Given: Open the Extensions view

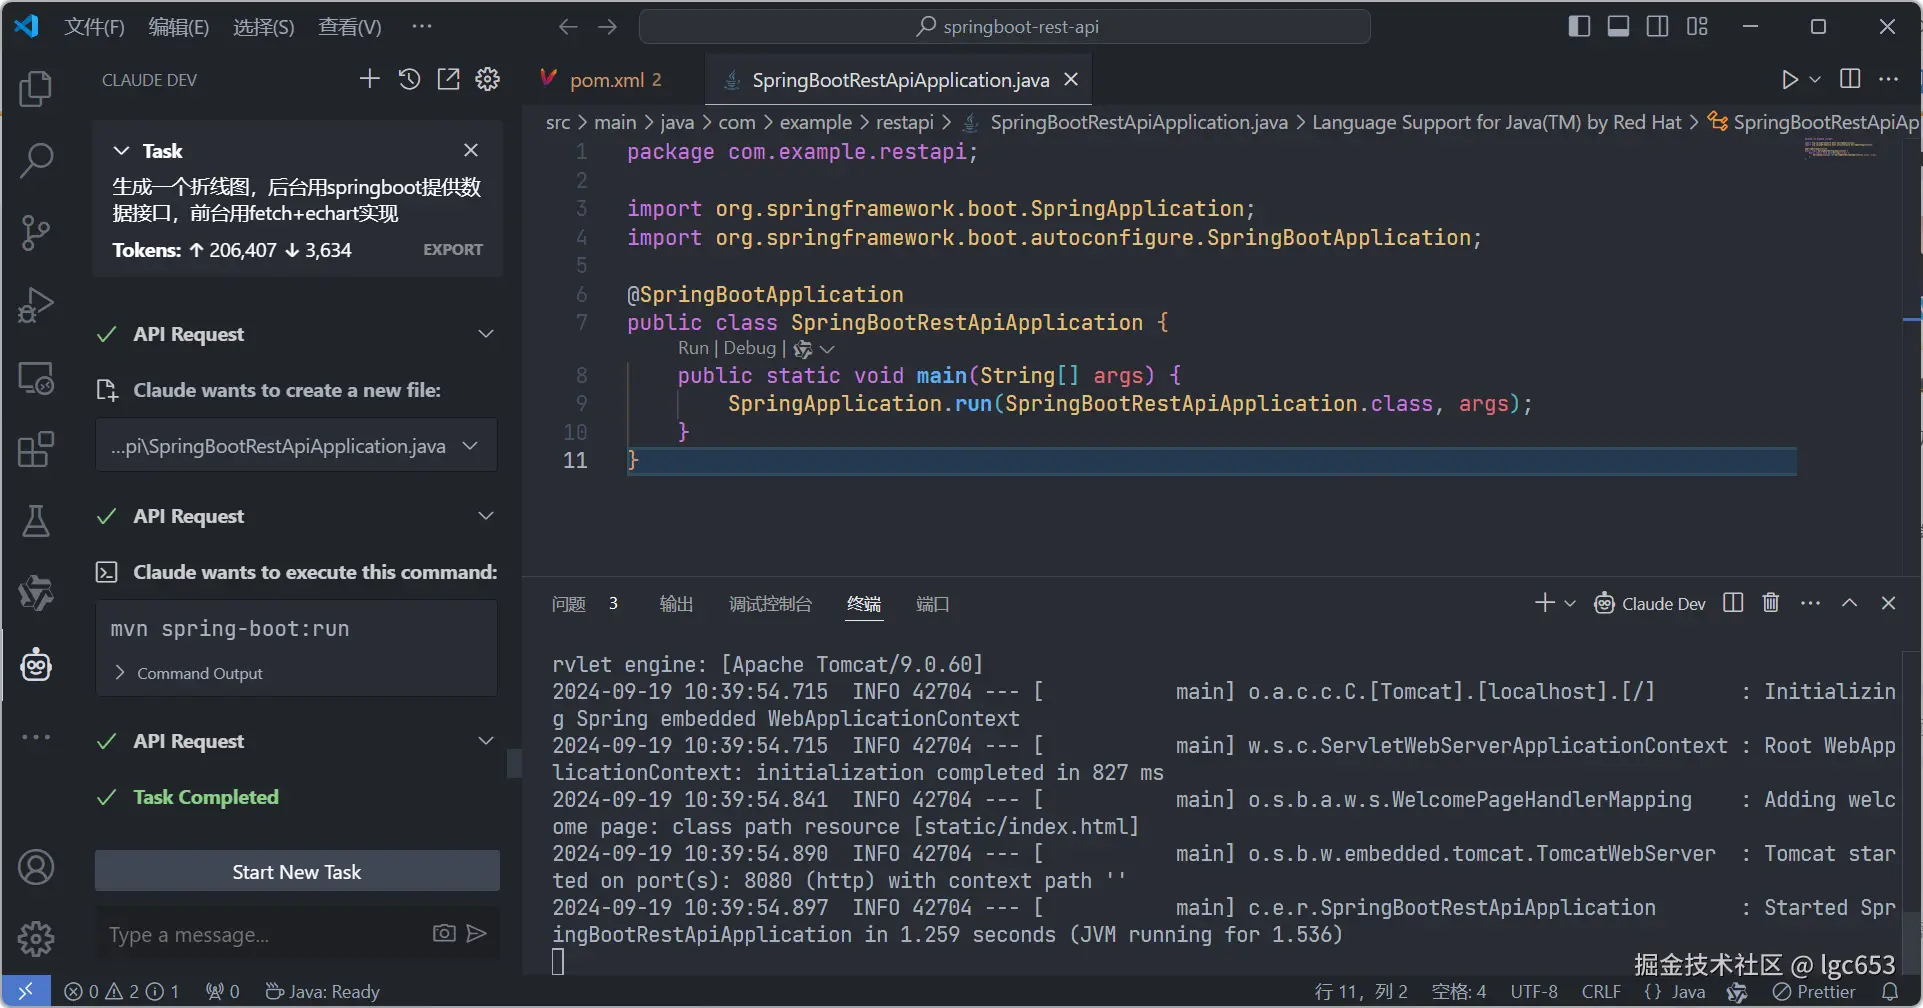Looking at the screenshot, I should tap(36, 449).
